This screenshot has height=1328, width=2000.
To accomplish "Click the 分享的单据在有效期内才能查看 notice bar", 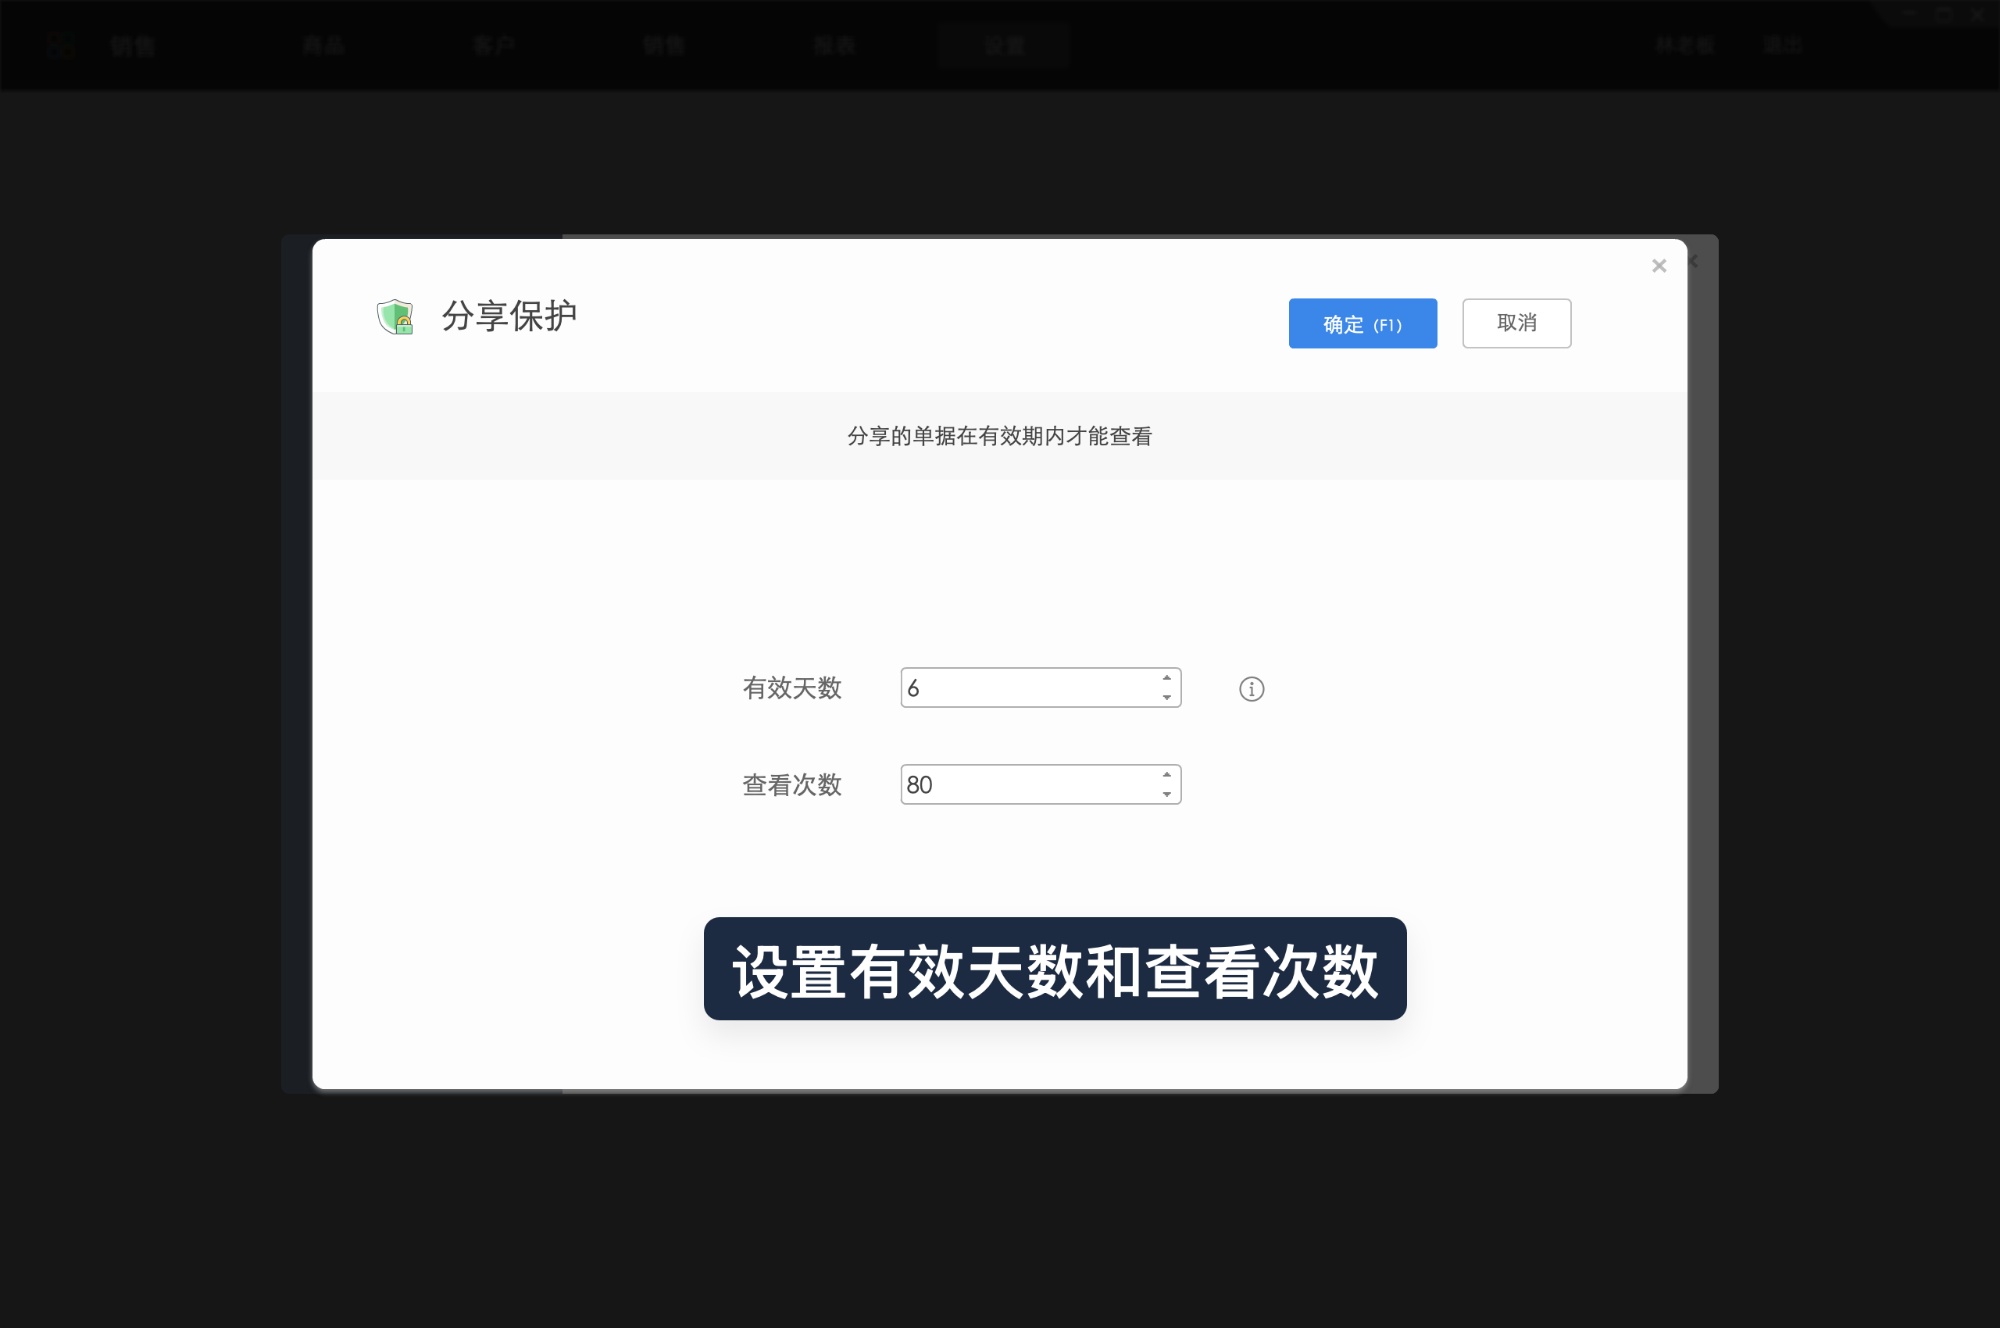I will [x=1000, y=435].
